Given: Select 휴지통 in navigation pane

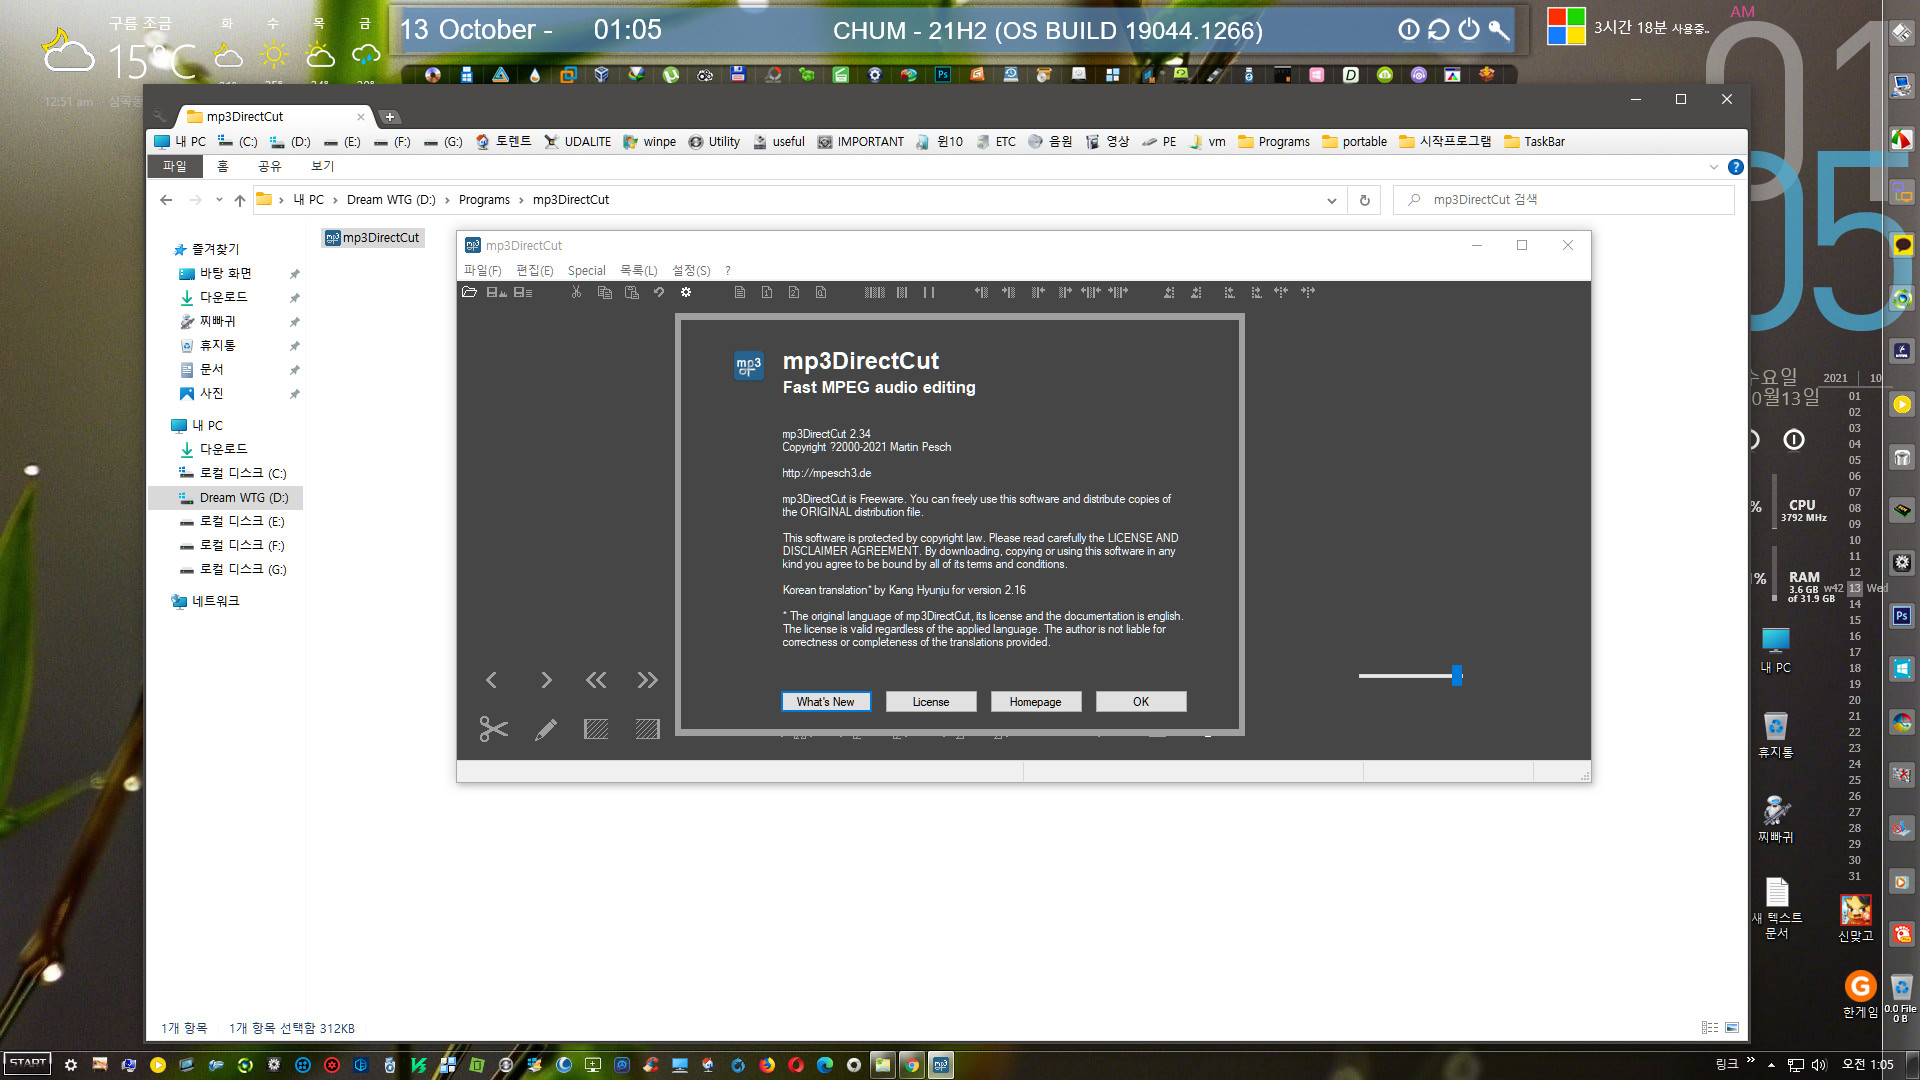Looking at the screenshot, I should click(217, 345).
